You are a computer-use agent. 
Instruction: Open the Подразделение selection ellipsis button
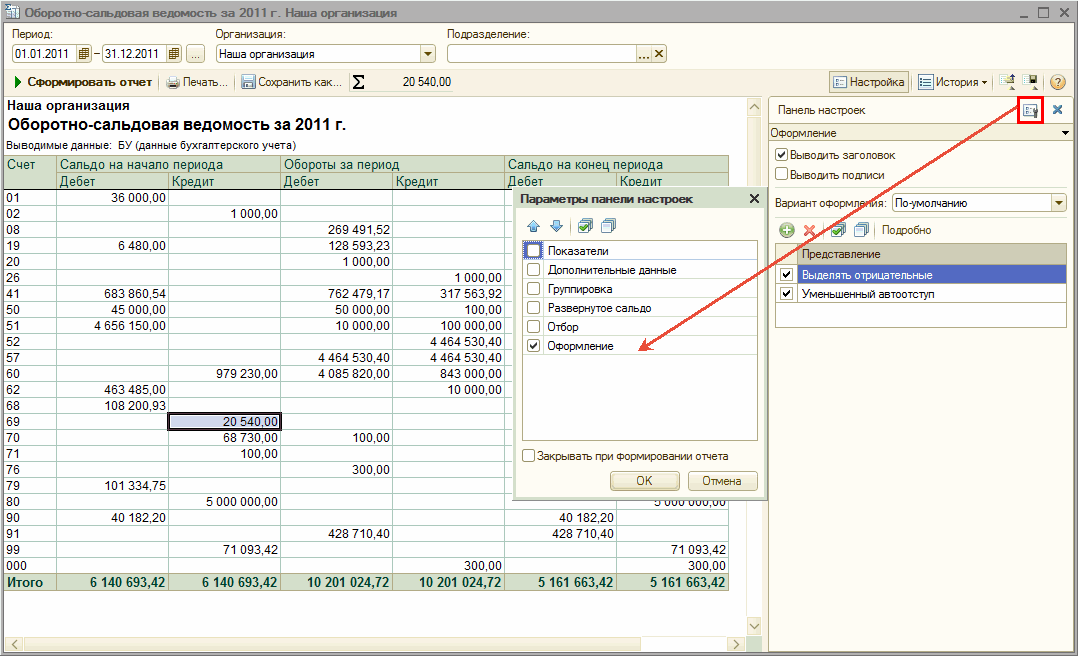(644, 54)
